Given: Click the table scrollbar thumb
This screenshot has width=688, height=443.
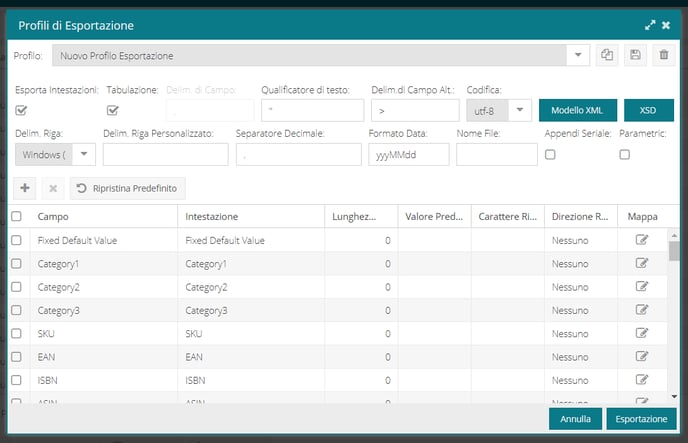Looking at the screenshot, I should (x=674, y=251).
